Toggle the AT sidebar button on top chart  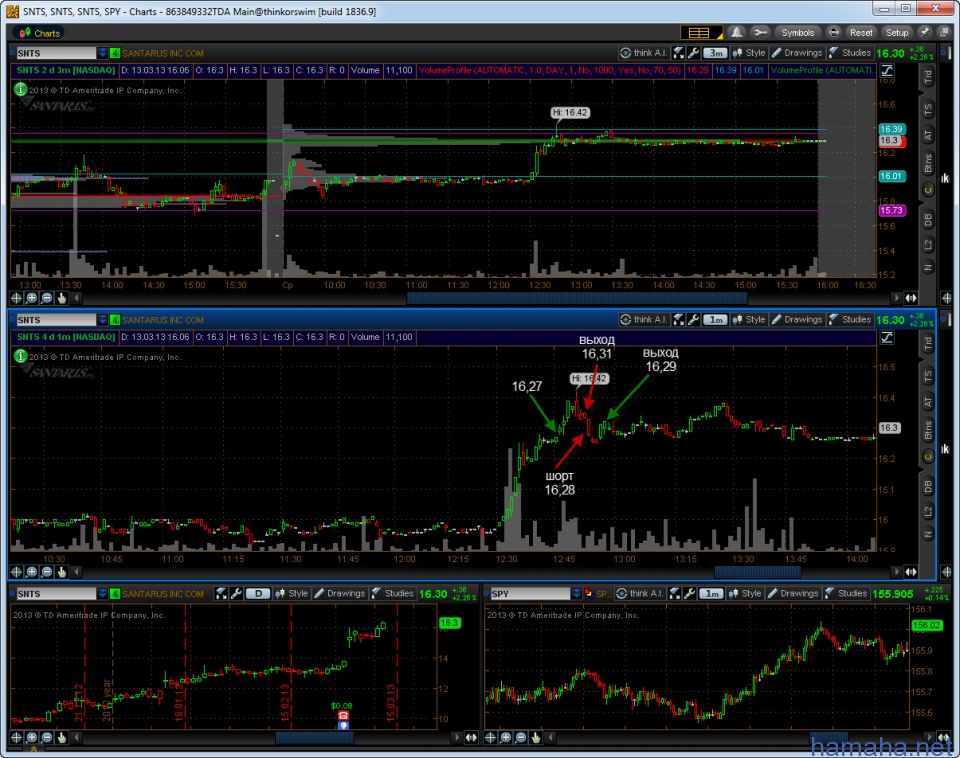point(928,136)
